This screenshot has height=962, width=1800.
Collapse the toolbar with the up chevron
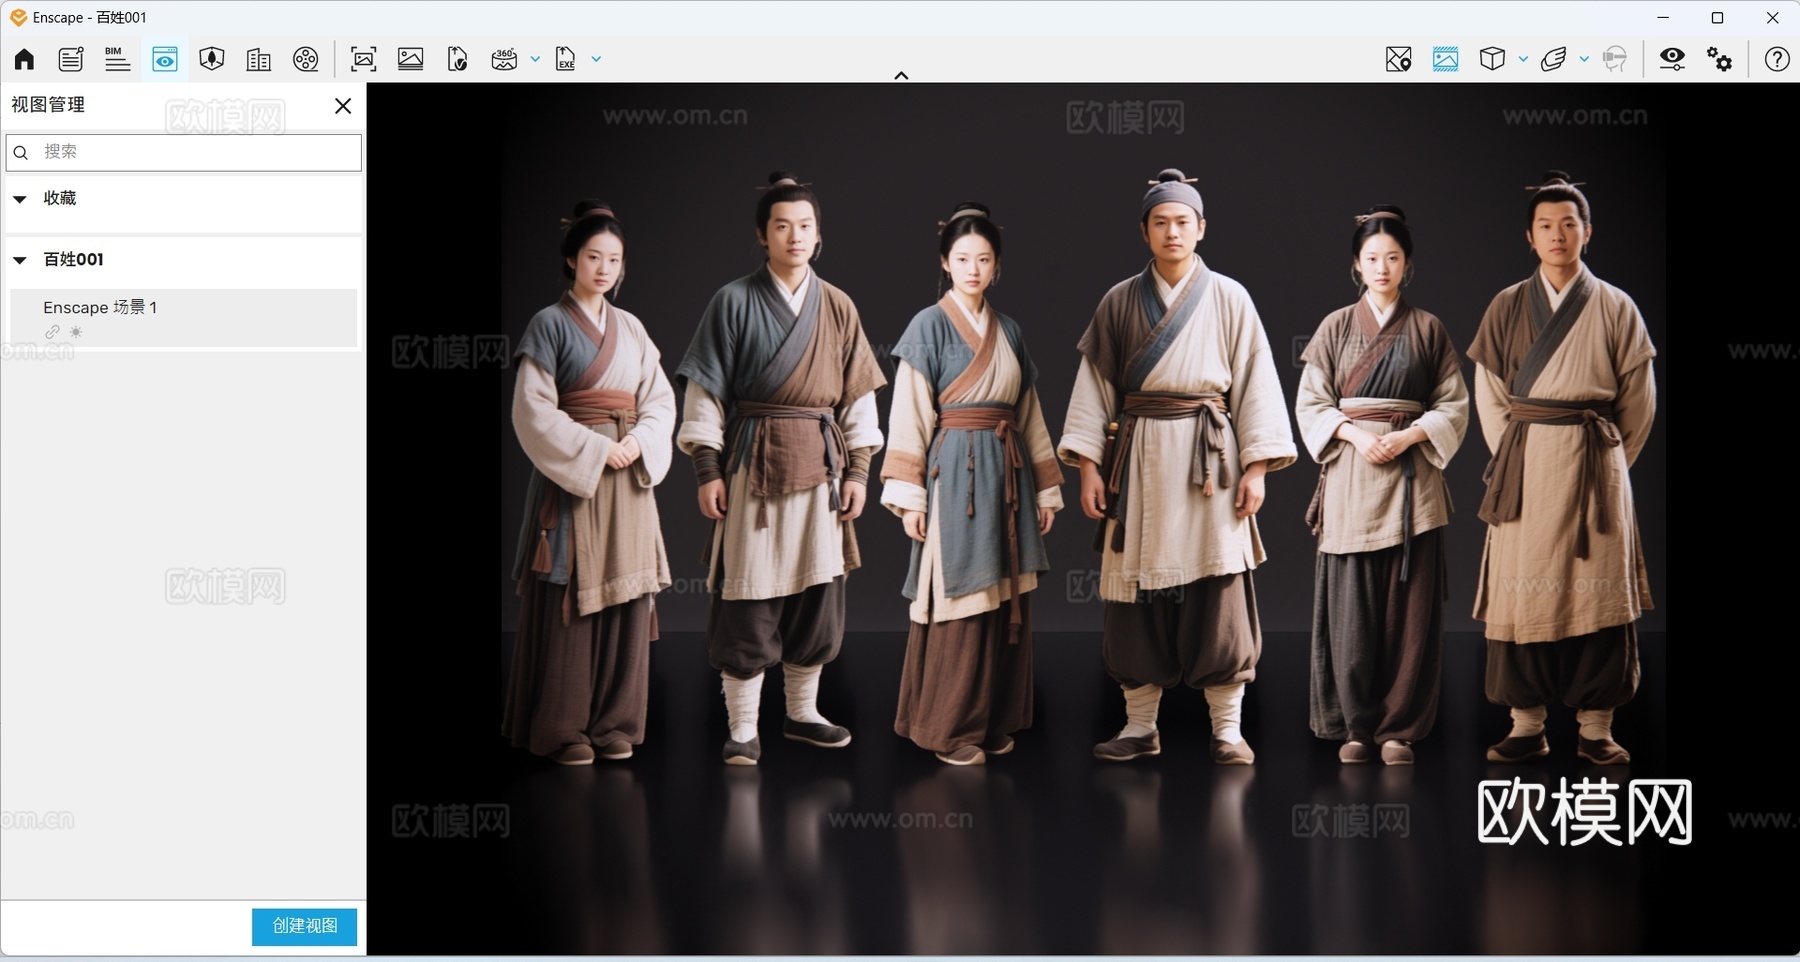point(901,75)
